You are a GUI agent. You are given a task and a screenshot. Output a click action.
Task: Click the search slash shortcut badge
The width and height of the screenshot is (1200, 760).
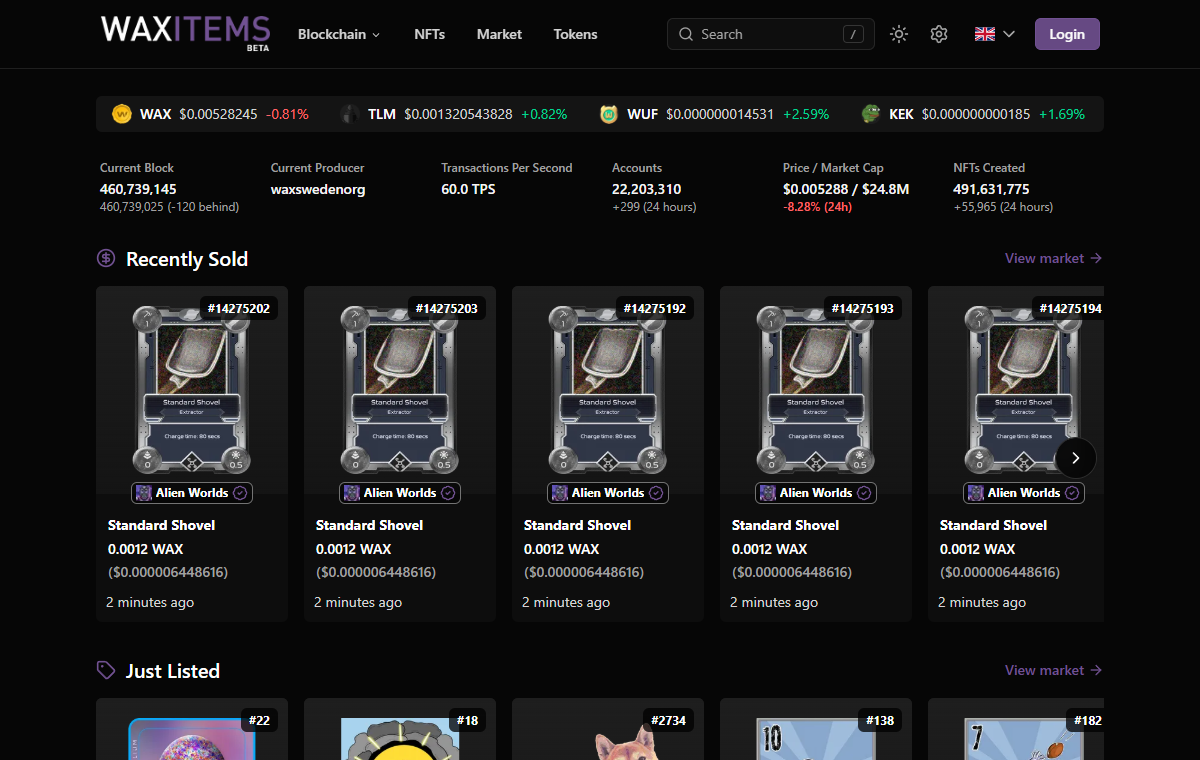click(853, 34)
